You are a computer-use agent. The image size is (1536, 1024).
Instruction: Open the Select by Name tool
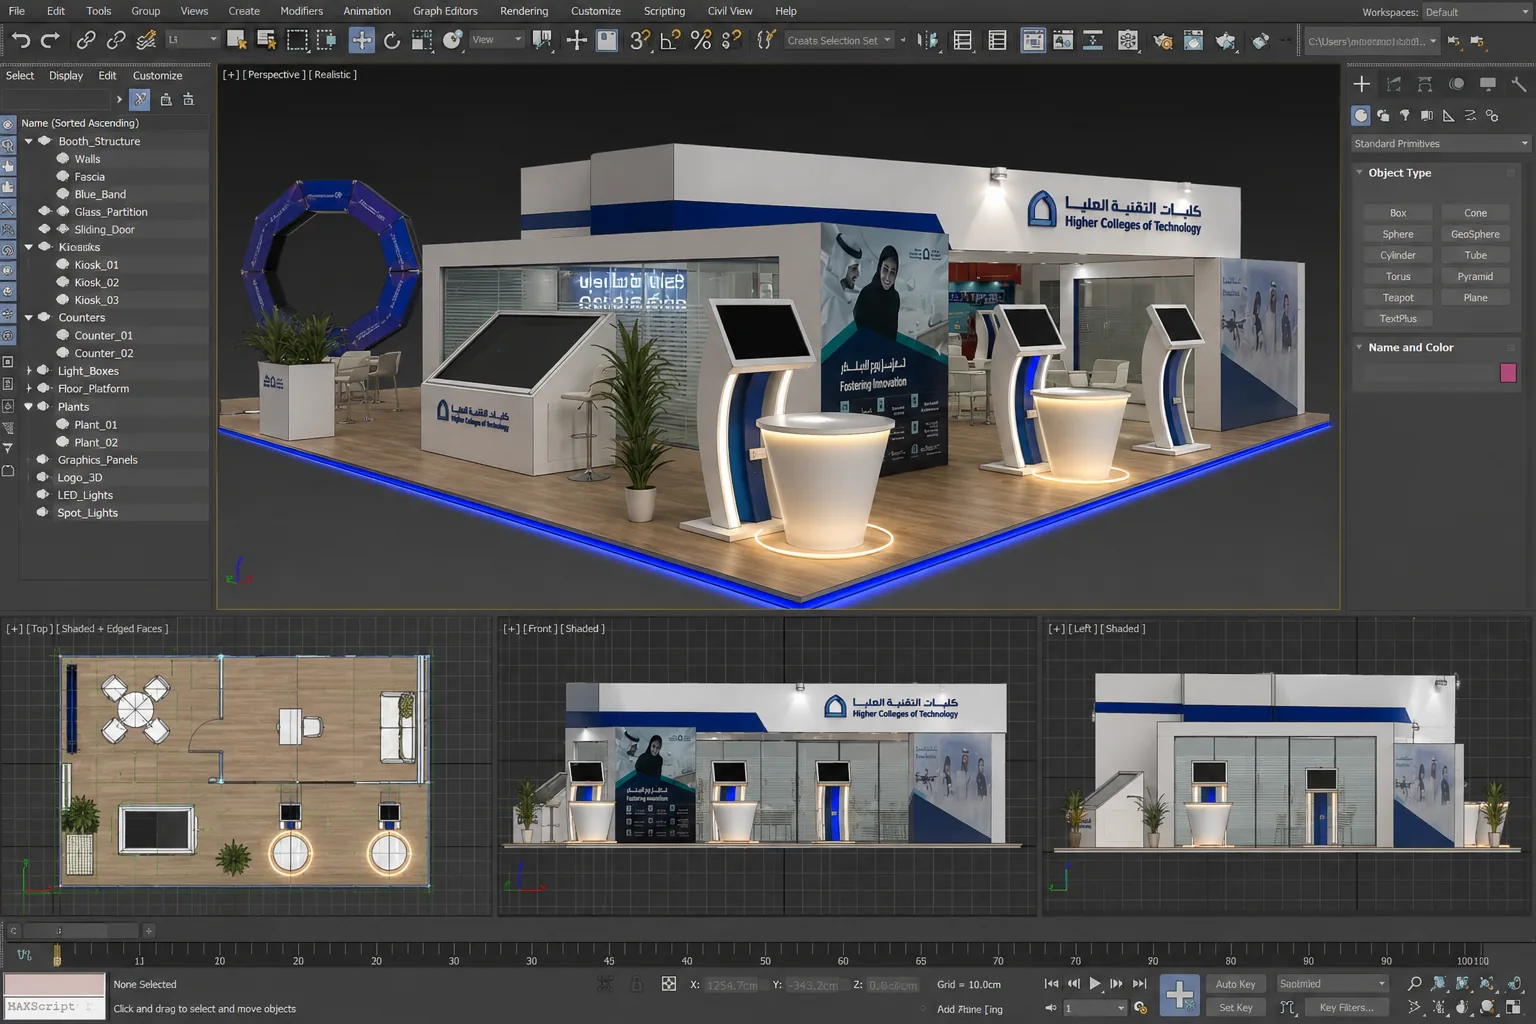(x=266, y=40)
